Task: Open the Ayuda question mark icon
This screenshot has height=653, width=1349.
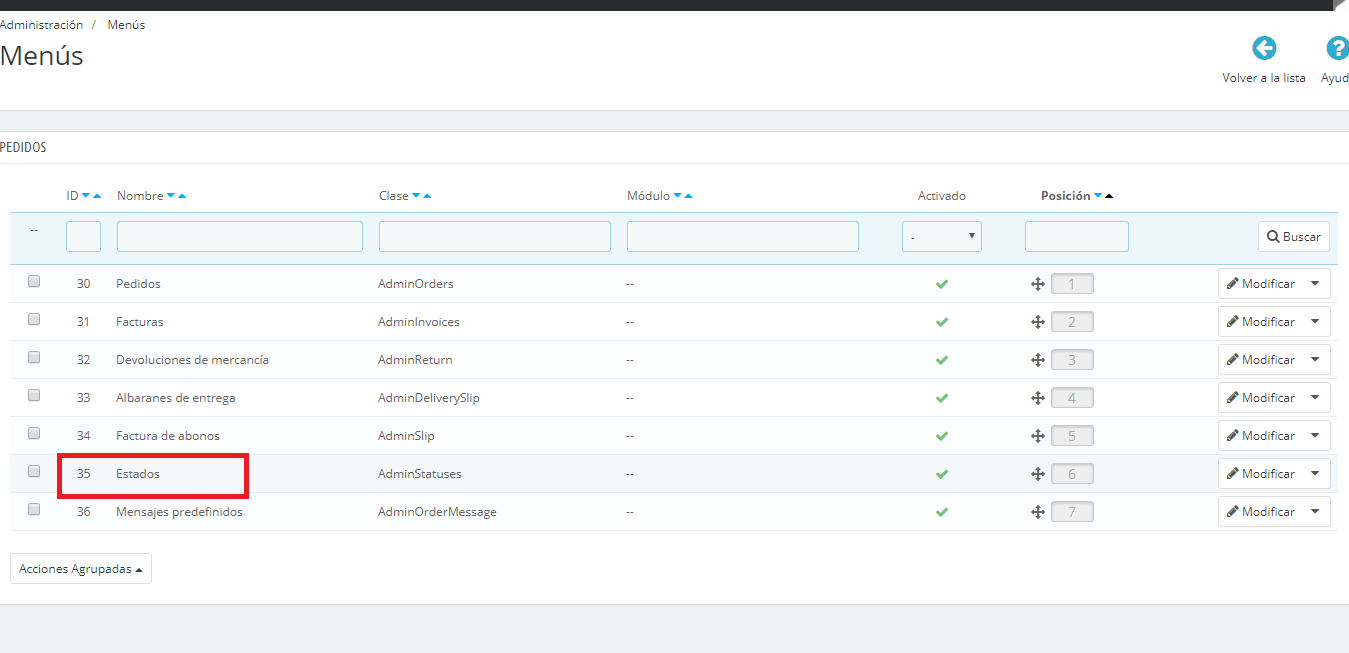Action: pyautogui.click(x=1337, y=48)
